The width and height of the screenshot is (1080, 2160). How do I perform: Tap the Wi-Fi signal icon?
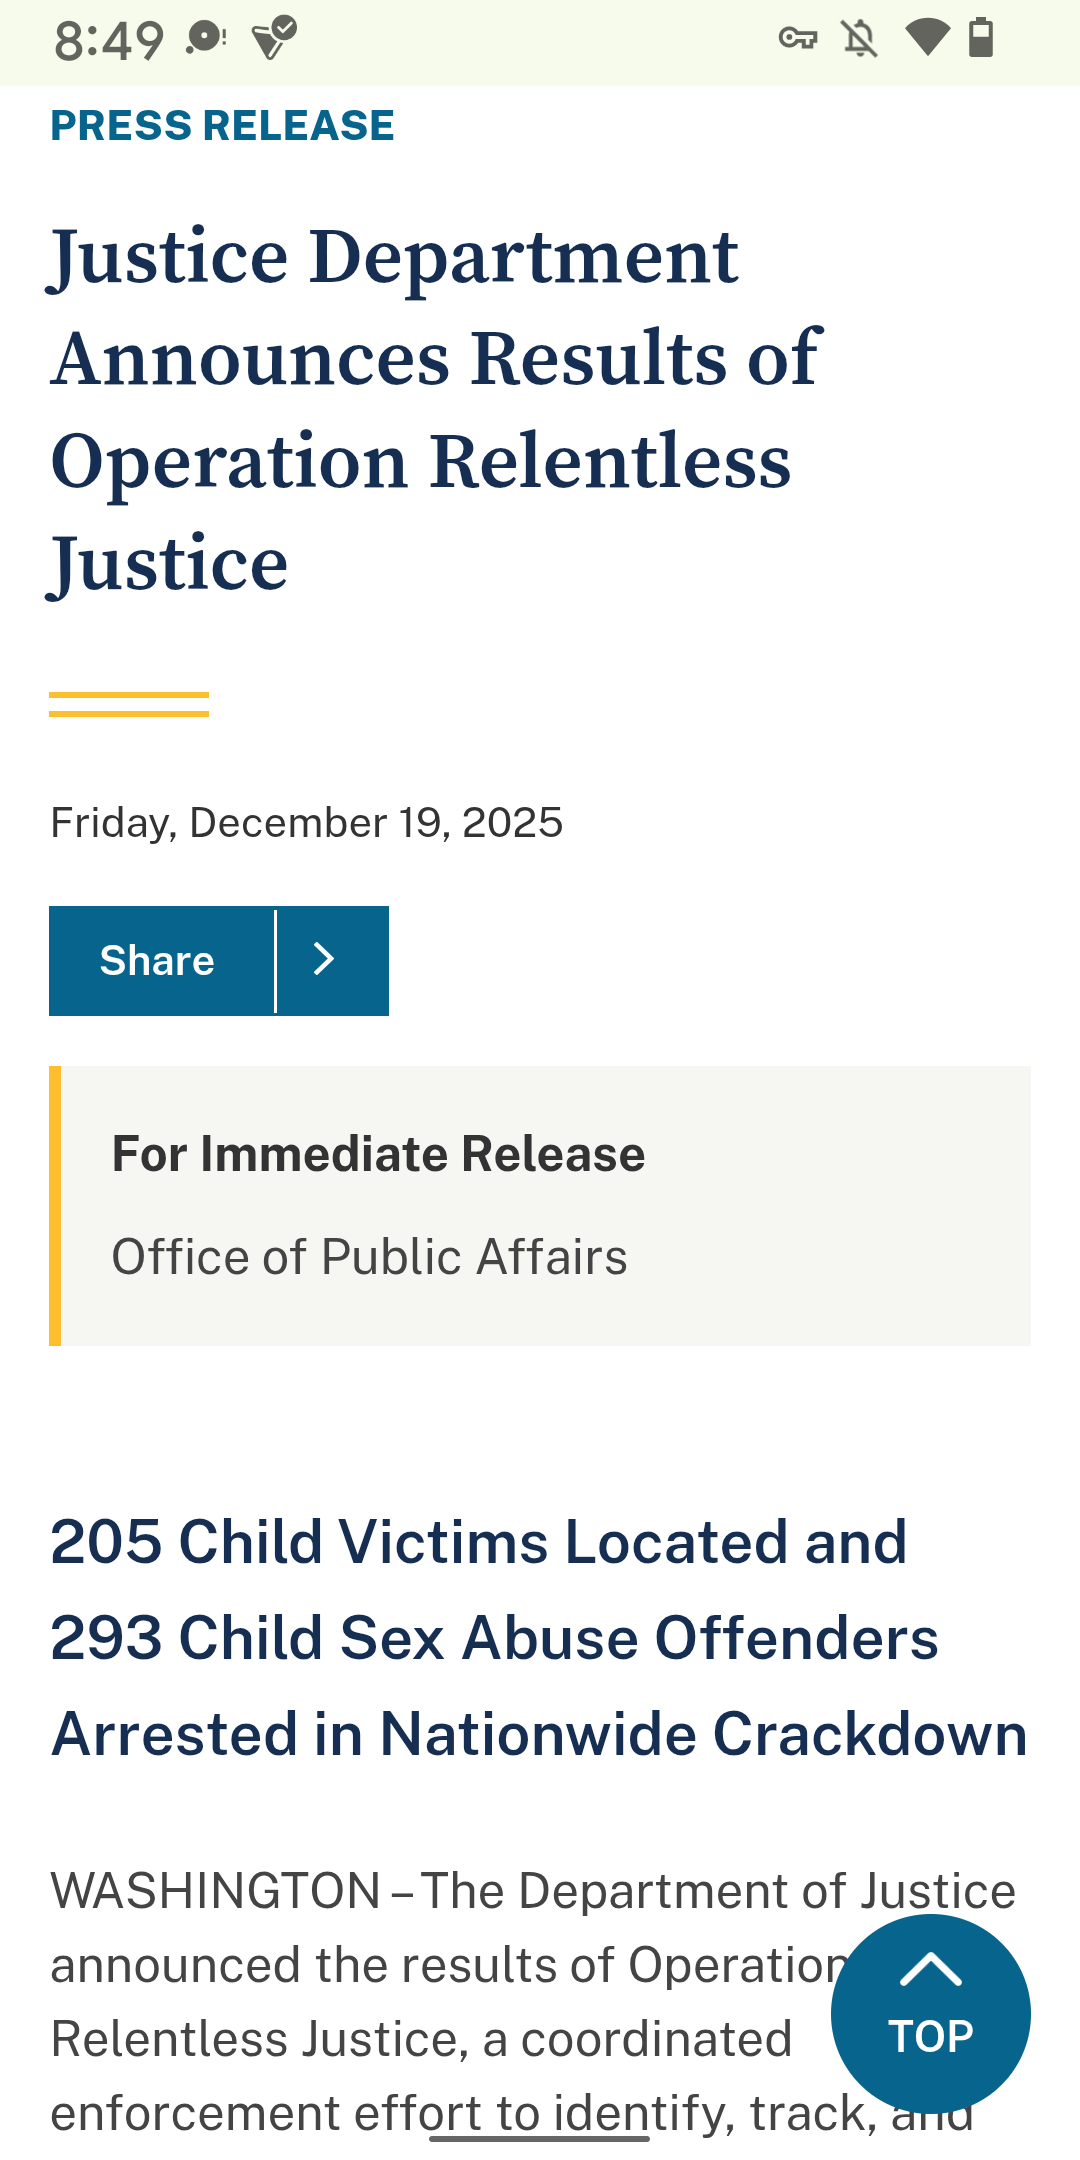[x=927, y=38]
